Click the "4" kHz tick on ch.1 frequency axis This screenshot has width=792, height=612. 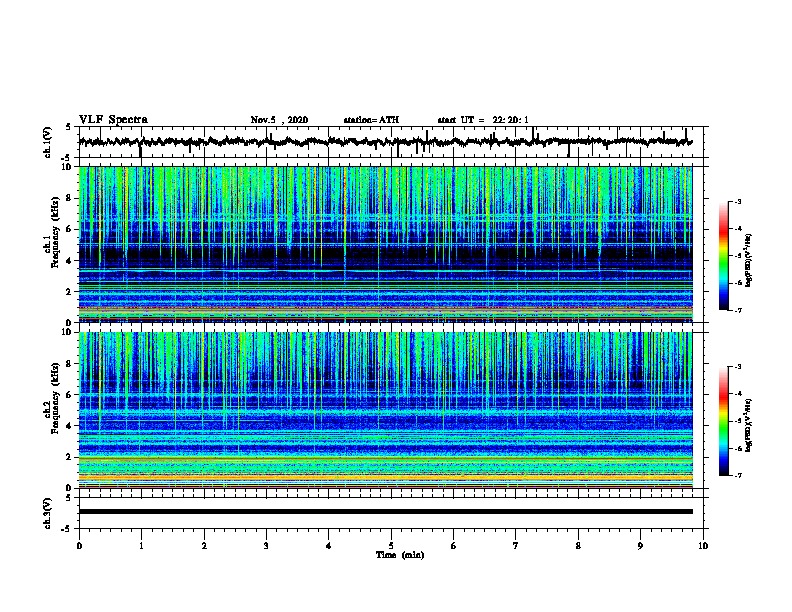click(70, 261)
